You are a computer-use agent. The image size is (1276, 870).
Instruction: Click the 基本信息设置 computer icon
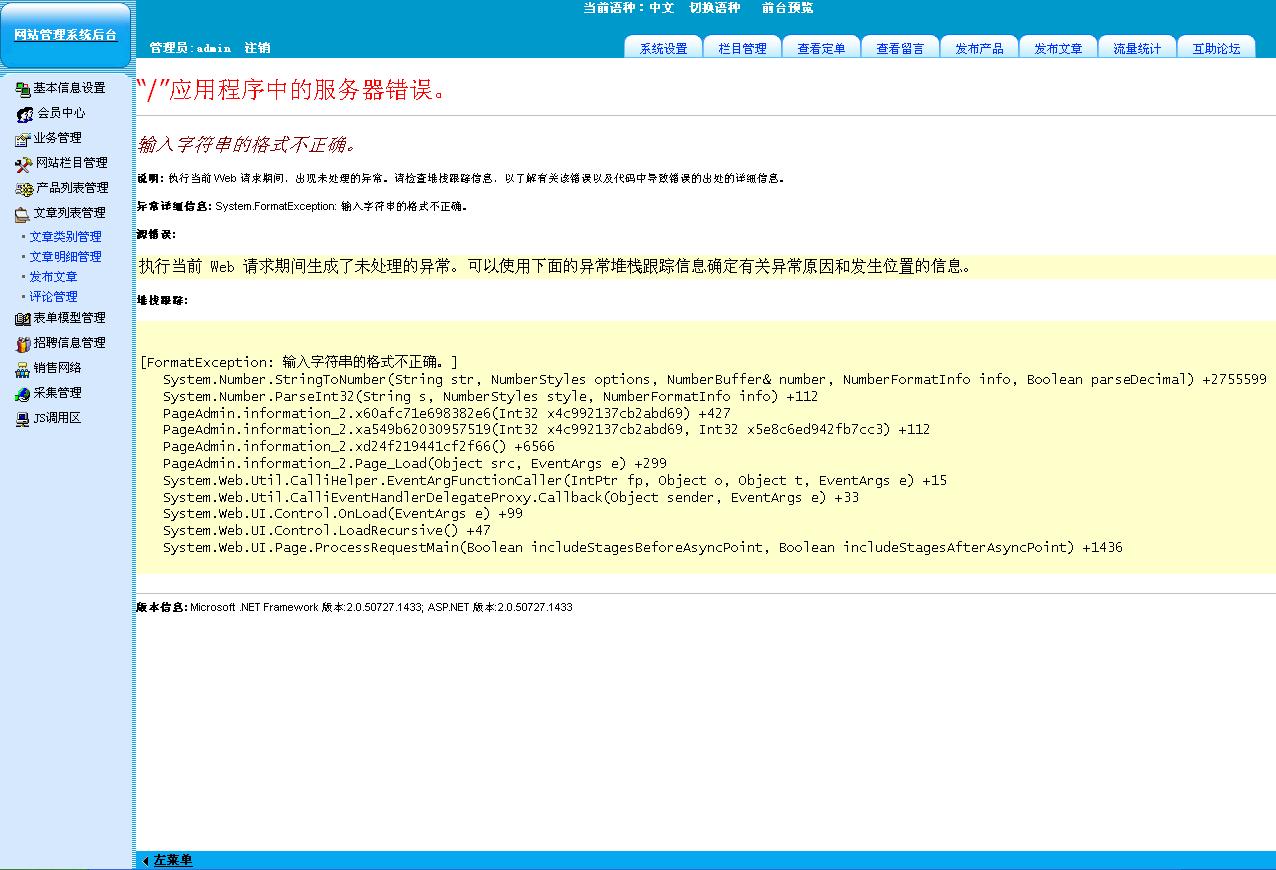[x=23, y=88]
